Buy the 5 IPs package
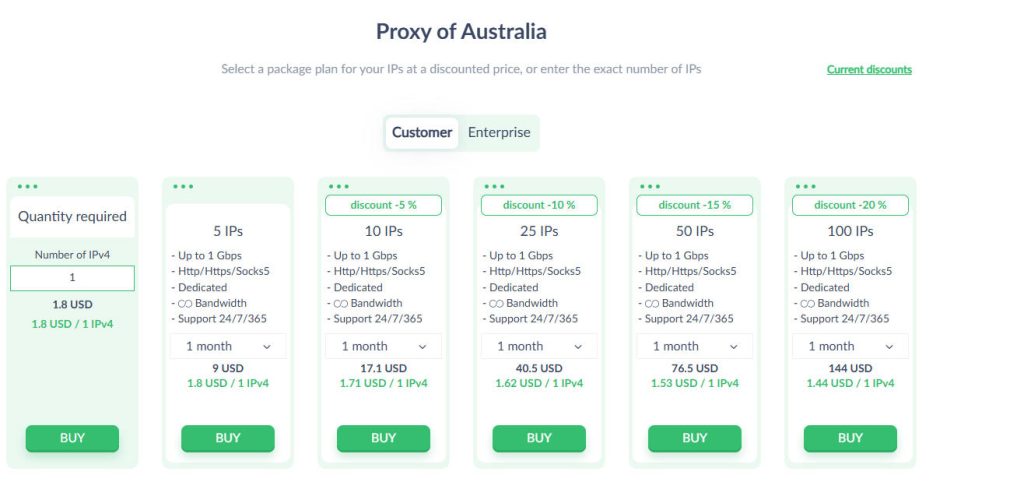 click(x=228, y=438)
